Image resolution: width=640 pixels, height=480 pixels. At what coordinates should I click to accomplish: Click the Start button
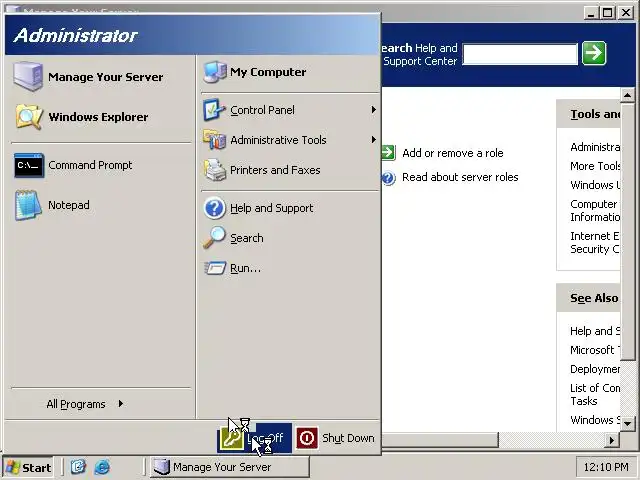pyautogui.click(x=28, y=467)
